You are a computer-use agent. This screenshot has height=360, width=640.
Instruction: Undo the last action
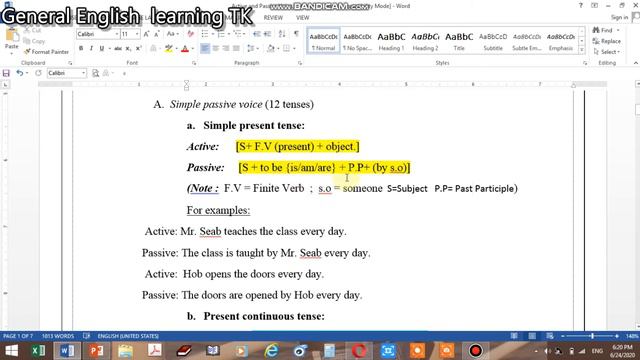pyautogui.click(x=19, y=73)
